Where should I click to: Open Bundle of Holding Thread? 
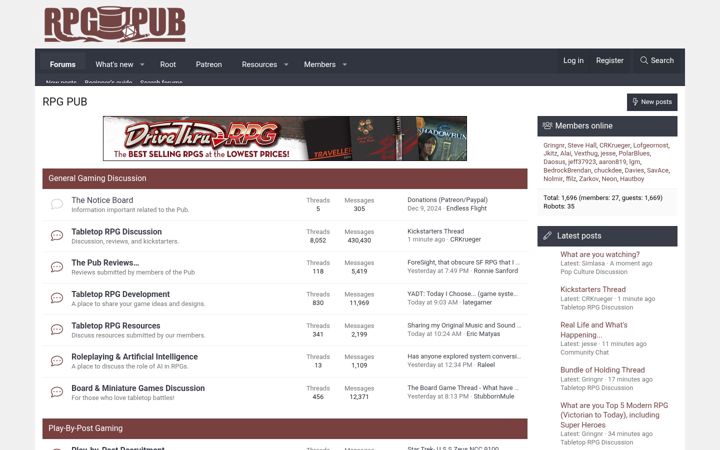click(x=602, y=370)
